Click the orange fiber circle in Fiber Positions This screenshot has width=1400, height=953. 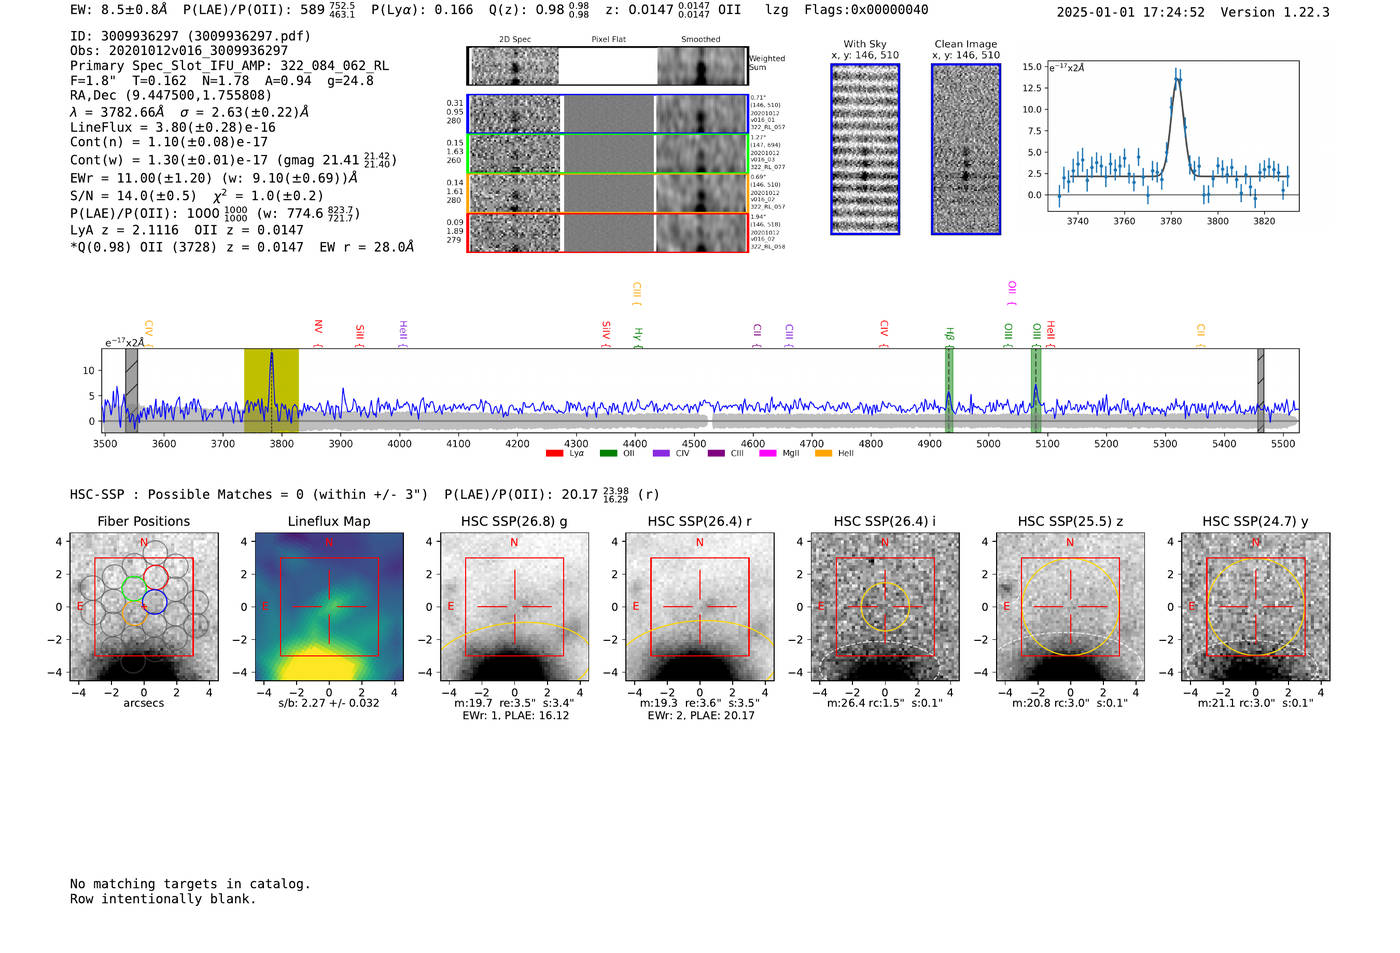pyautogui.click(x=133, y=613)
